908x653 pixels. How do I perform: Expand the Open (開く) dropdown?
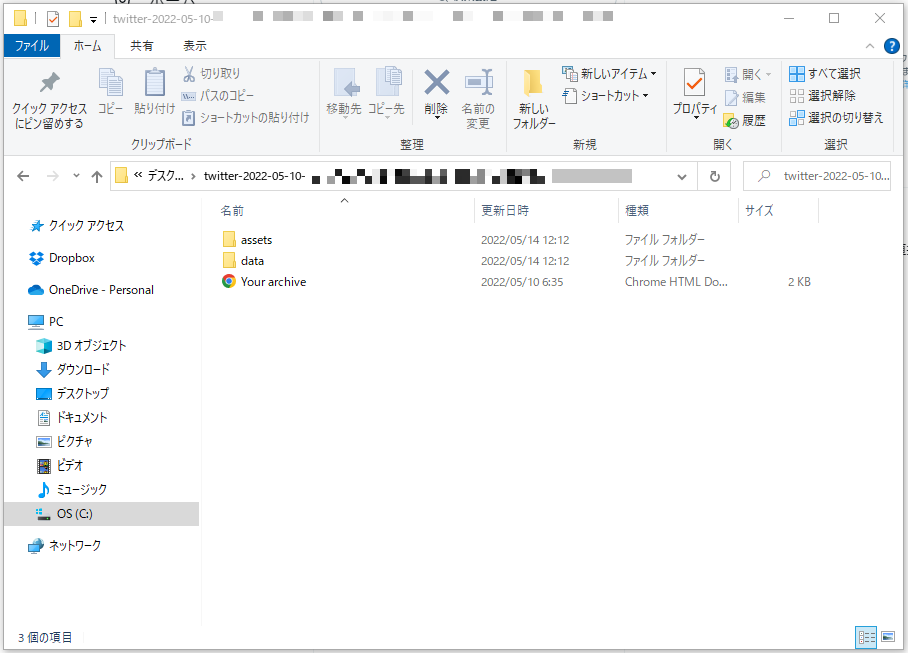(x=768, y=74)
